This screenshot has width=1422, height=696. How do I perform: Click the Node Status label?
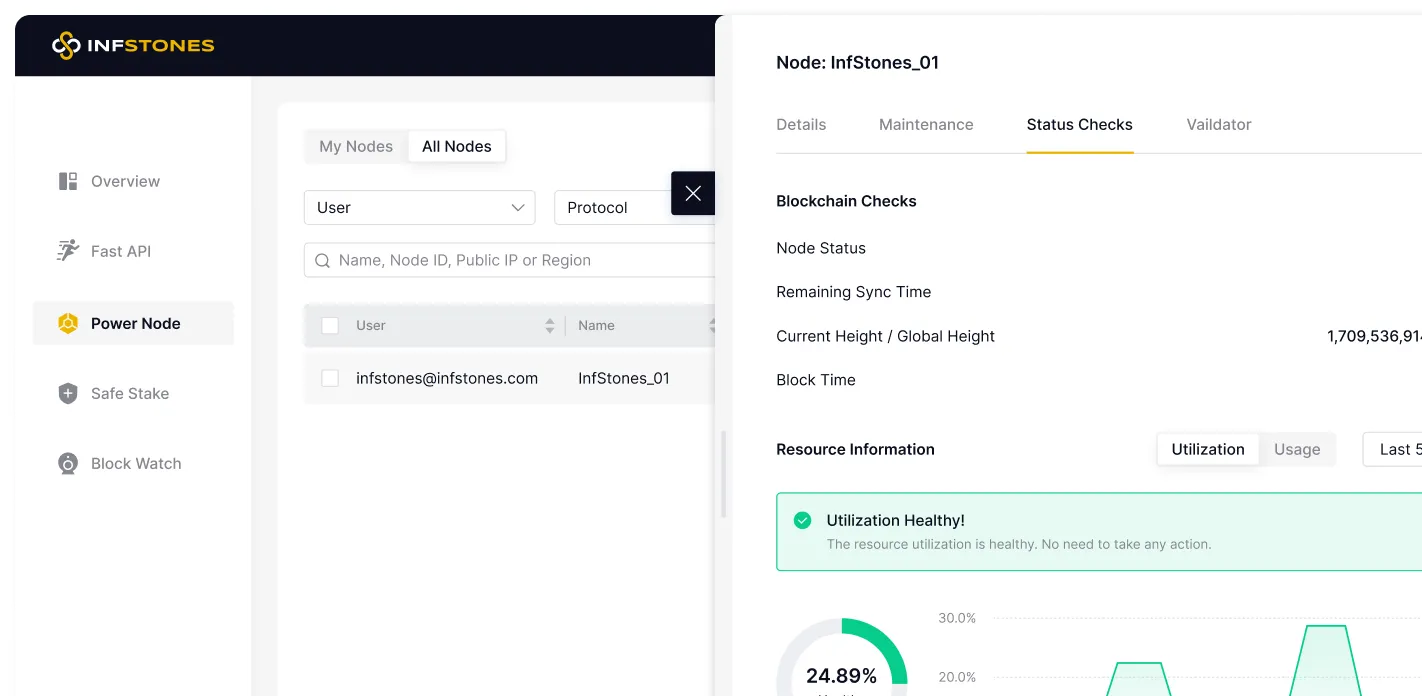click(x=821, y=248)
